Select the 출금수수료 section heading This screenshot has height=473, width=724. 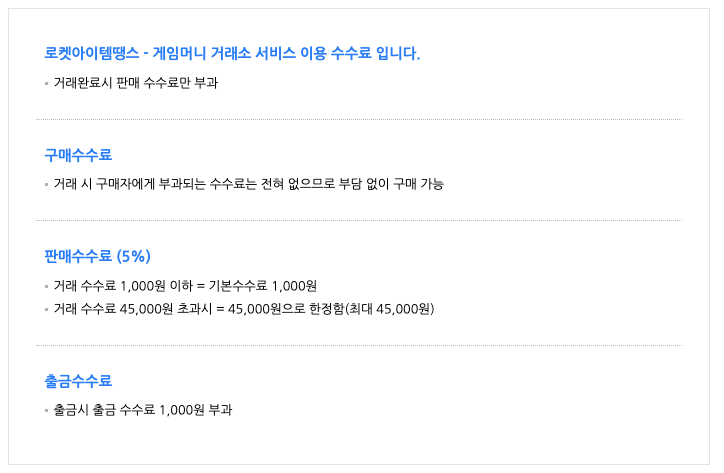78,381
